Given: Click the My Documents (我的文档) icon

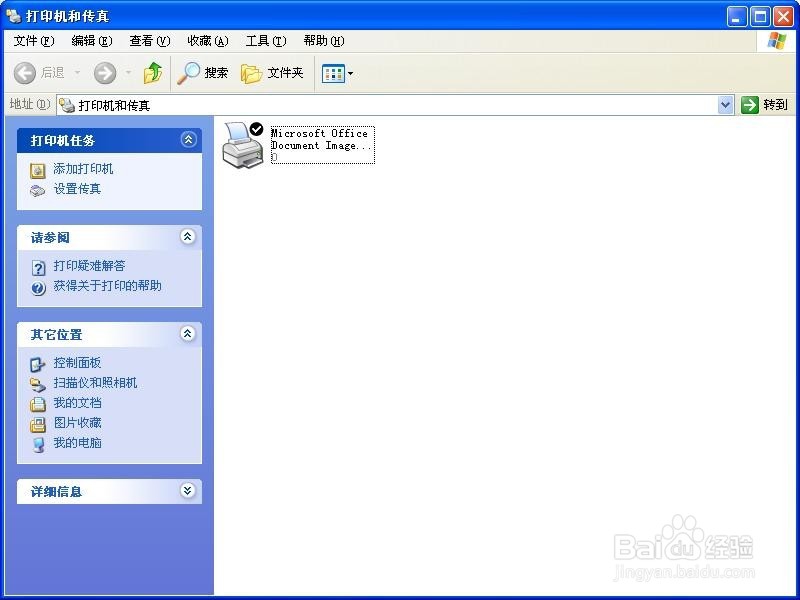Looking at the screenshot, I should point(38,404).
